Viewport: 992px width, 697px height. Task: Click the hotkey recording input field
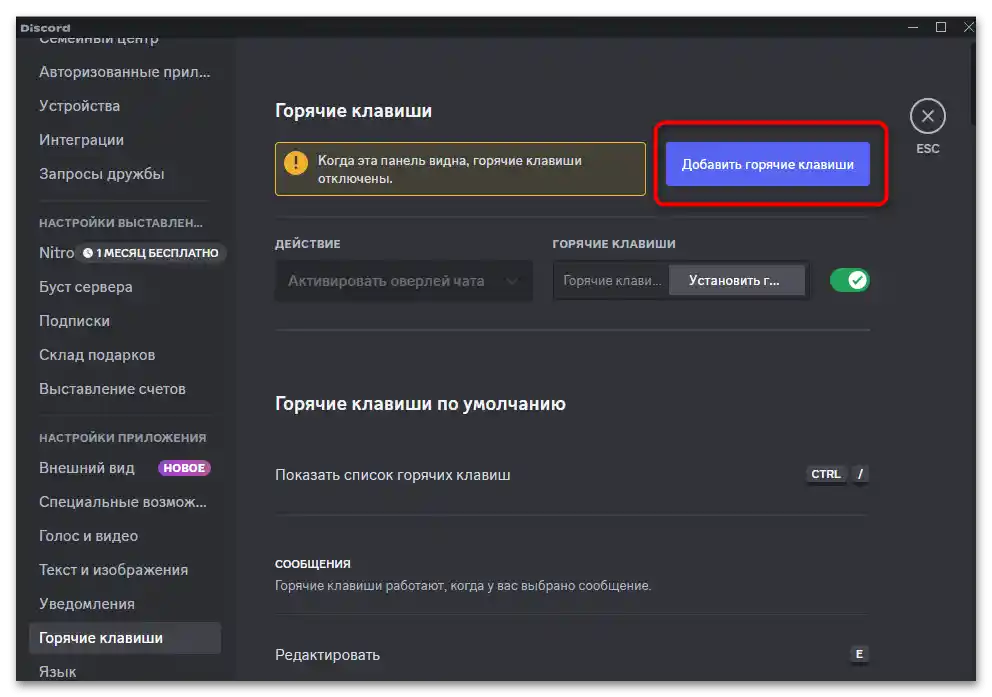coord(611,281)
